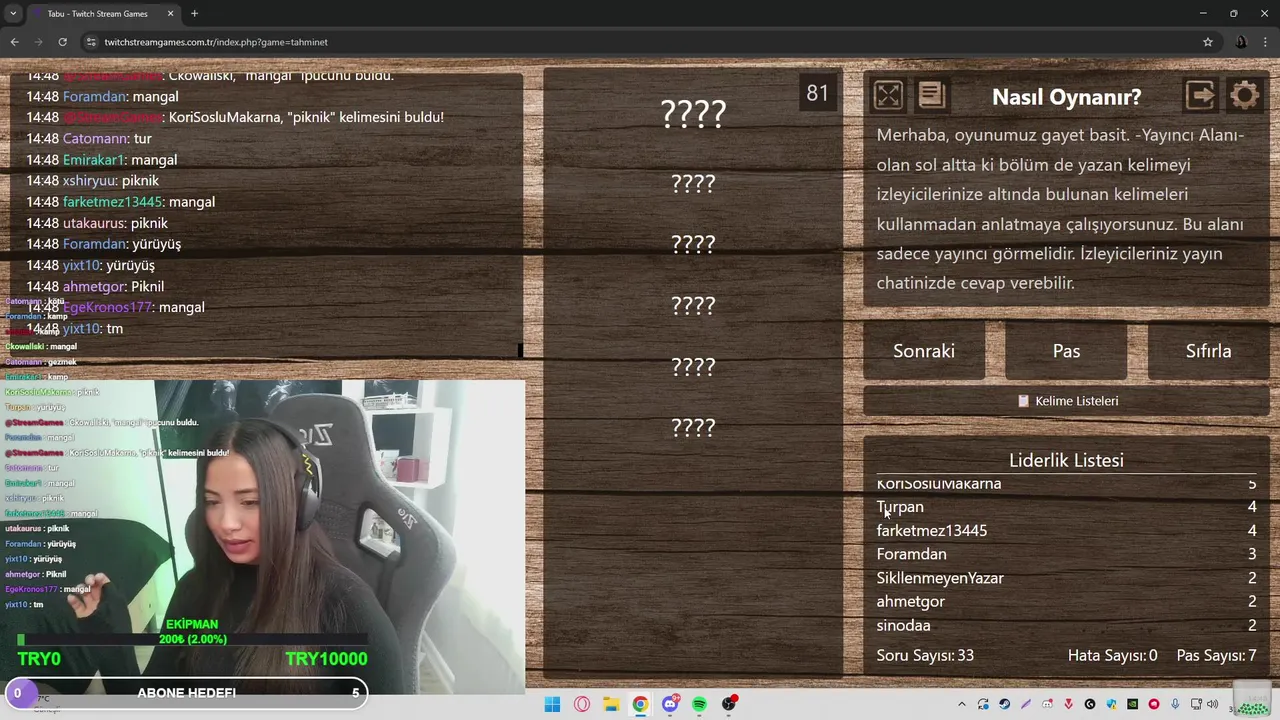
Task: Click farketmez13445 in leaderboard
Action: coord(932,531)
